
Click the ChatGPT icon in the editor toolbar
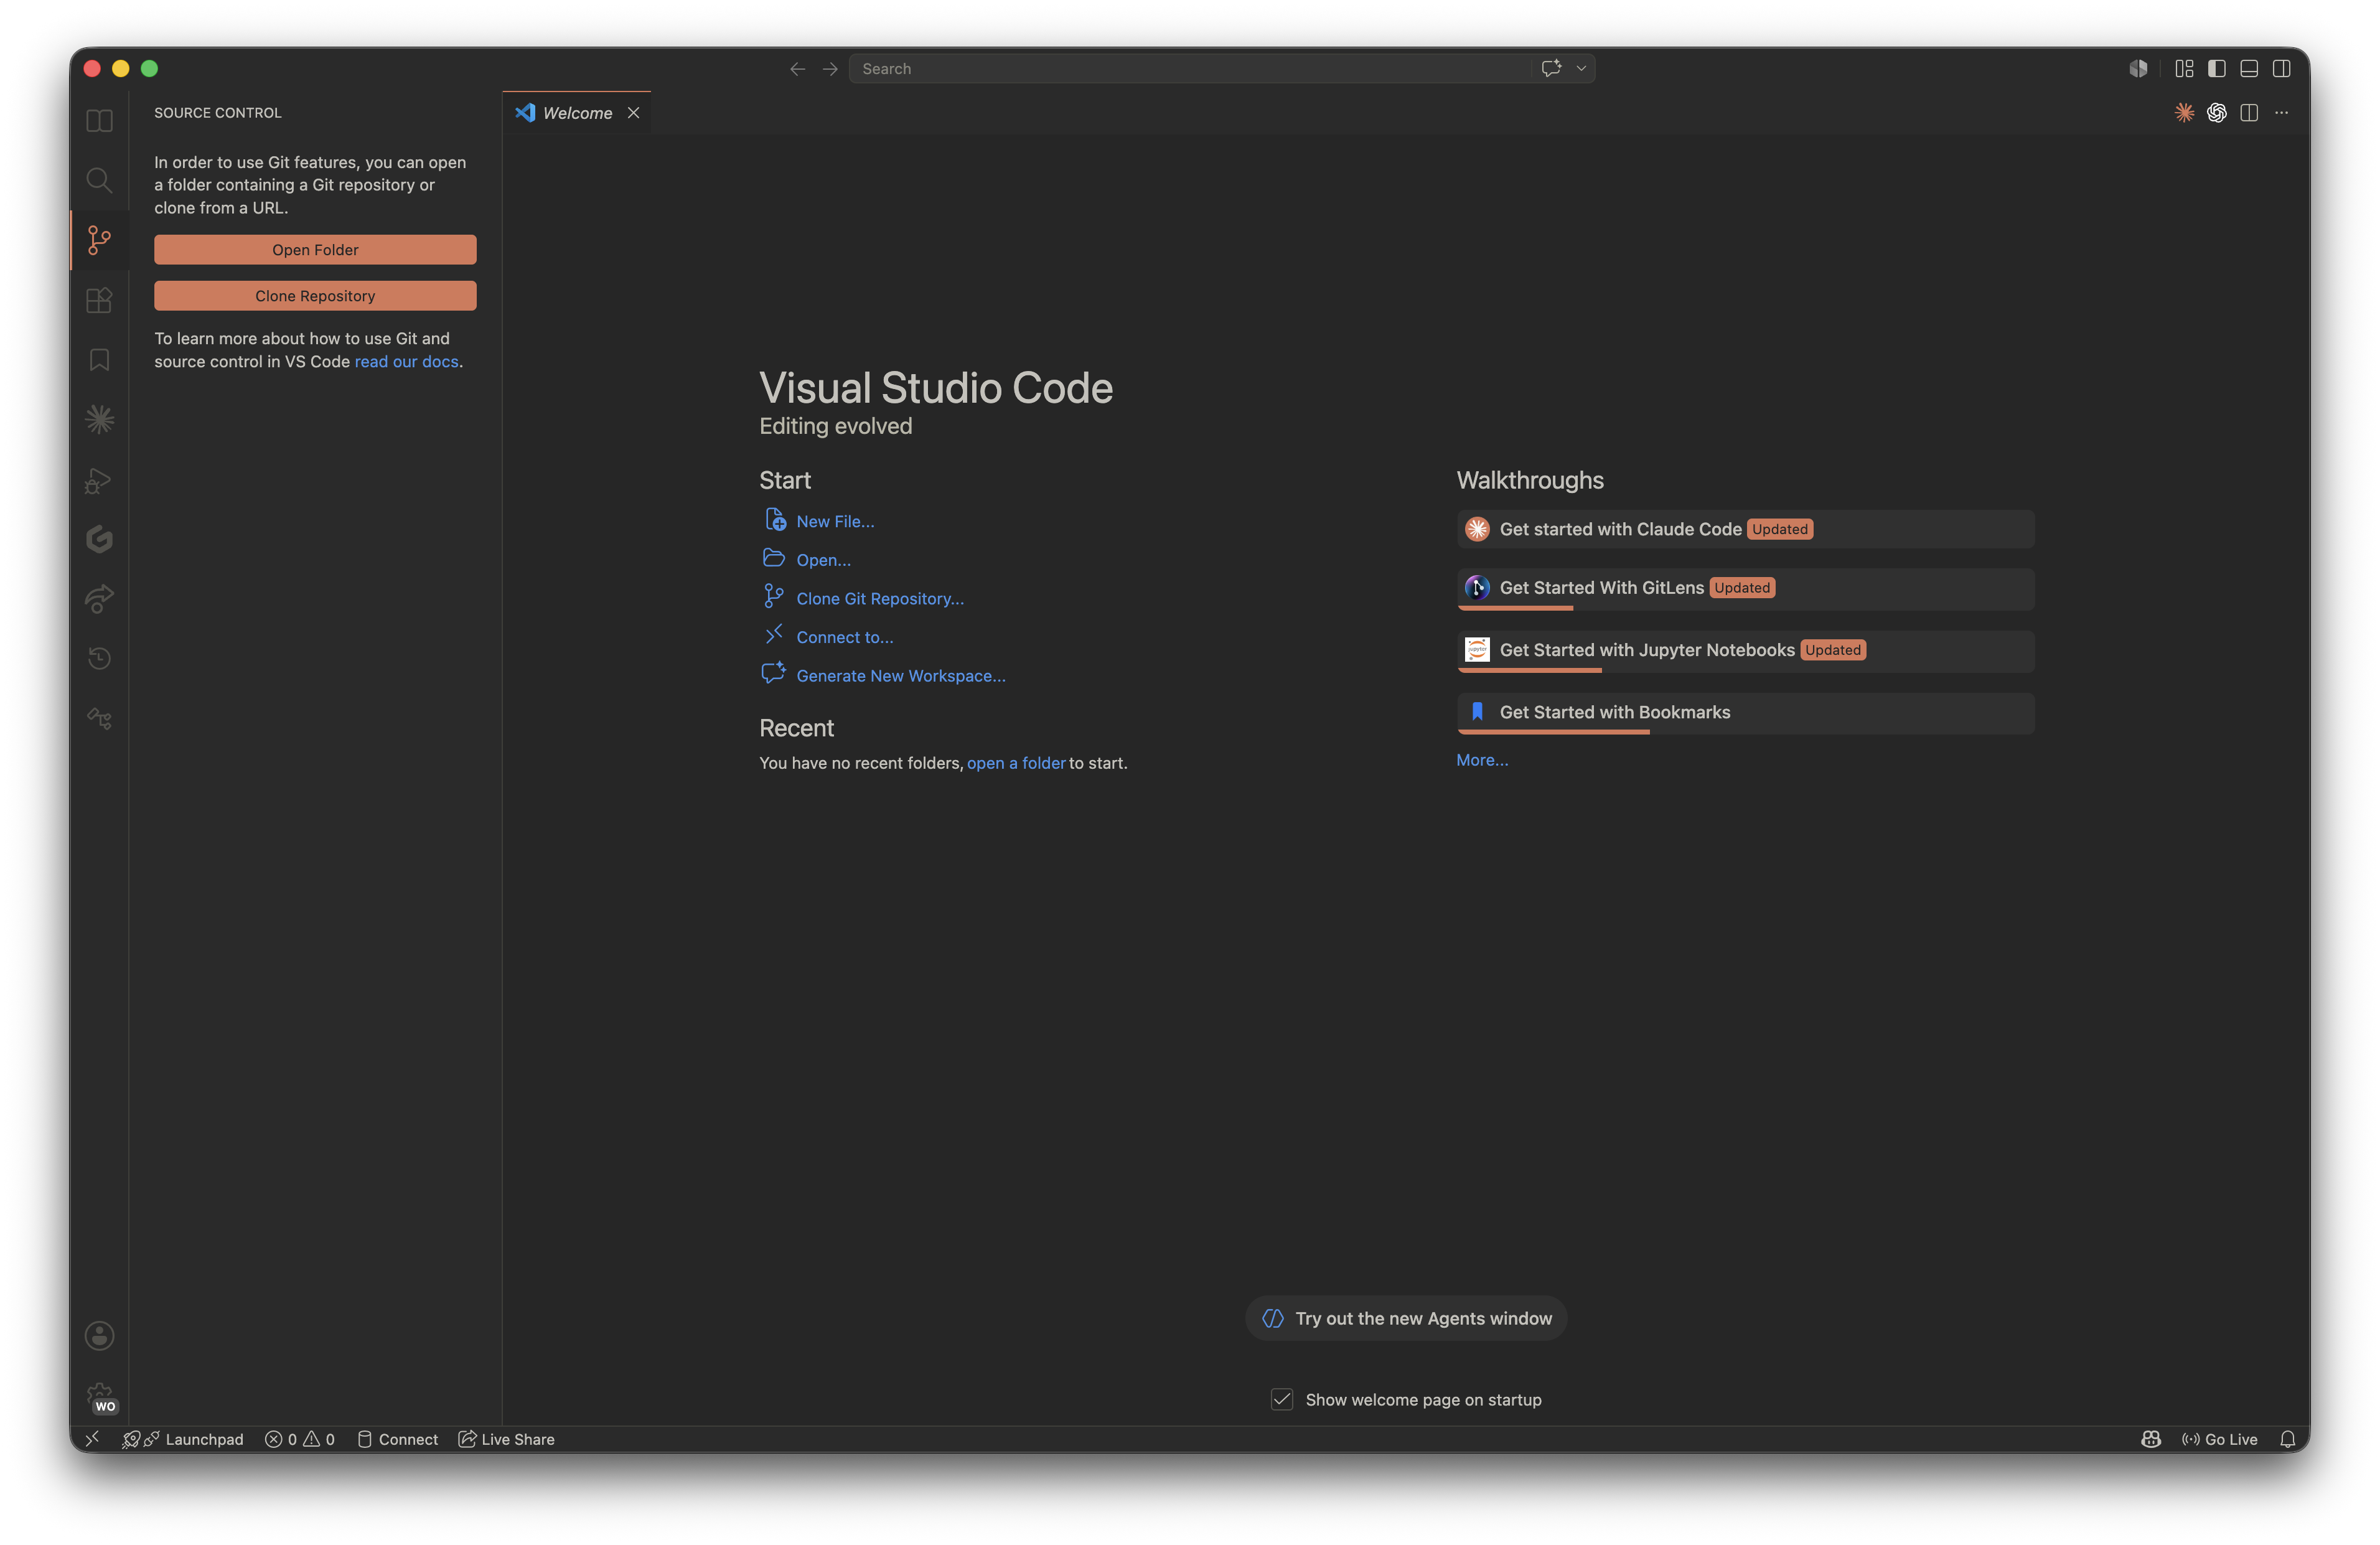[x=2217, y=113]
